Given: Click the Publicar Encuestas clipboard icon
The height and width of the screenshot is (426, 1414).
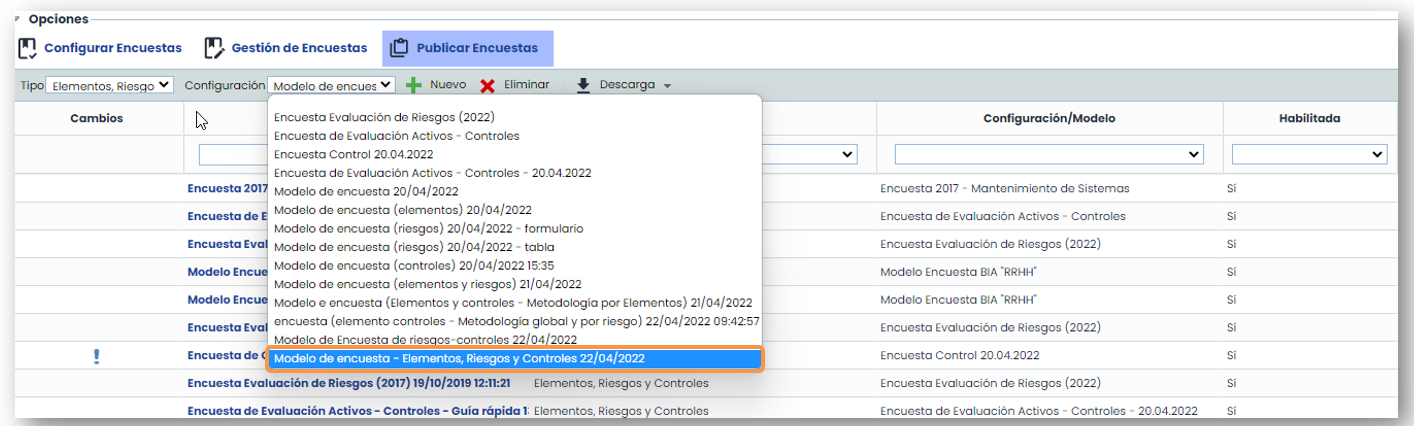Looking at the screenshot, I should tap(399, 48).
